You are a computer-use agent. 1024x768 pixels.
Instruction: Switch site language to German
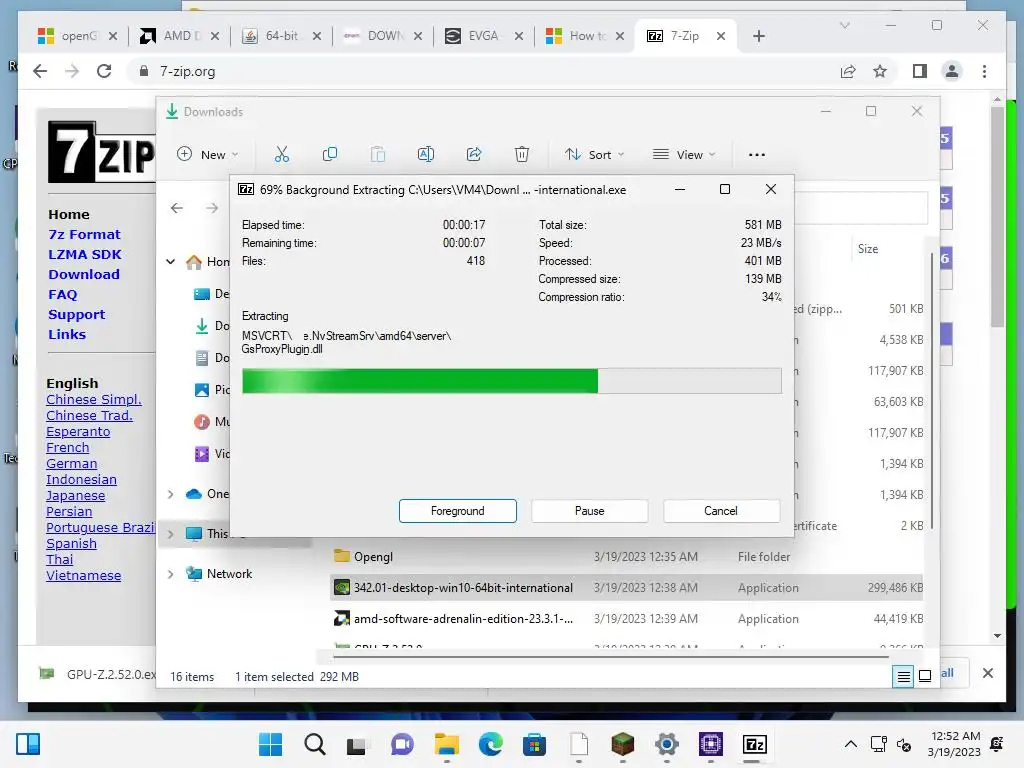click(71, 464)
